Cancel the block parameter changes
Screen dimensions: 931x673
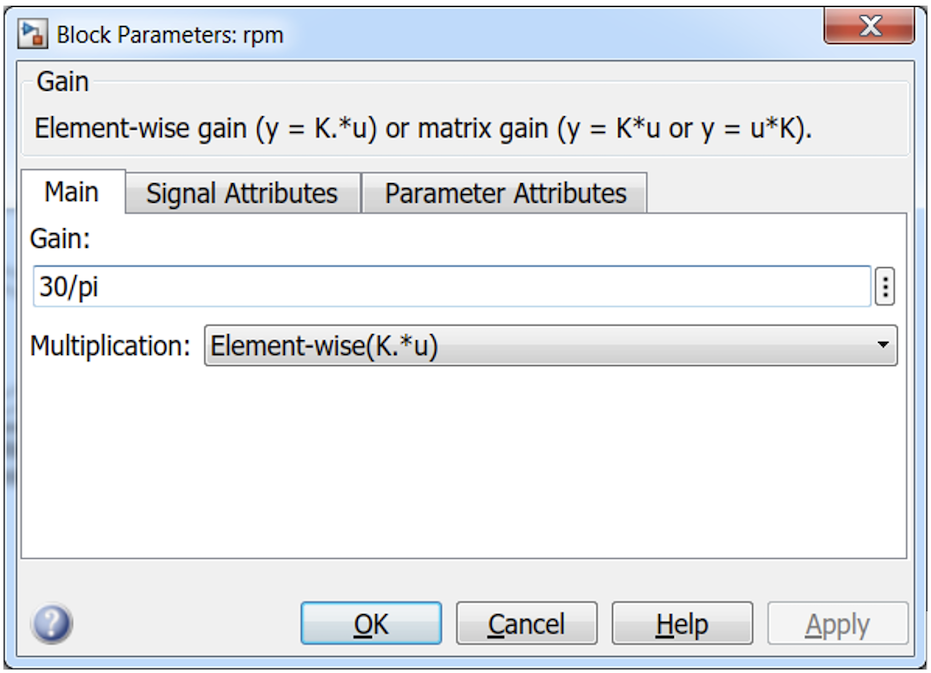point(526,624)
